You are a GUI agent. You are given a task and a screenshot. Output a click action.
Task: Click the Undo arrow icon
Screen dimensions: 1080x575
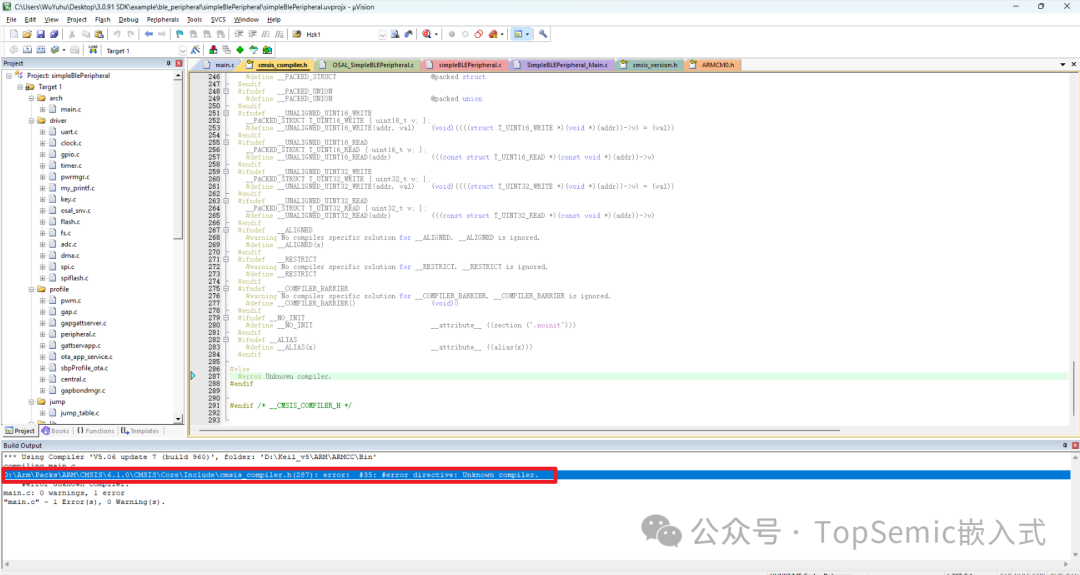117,34
